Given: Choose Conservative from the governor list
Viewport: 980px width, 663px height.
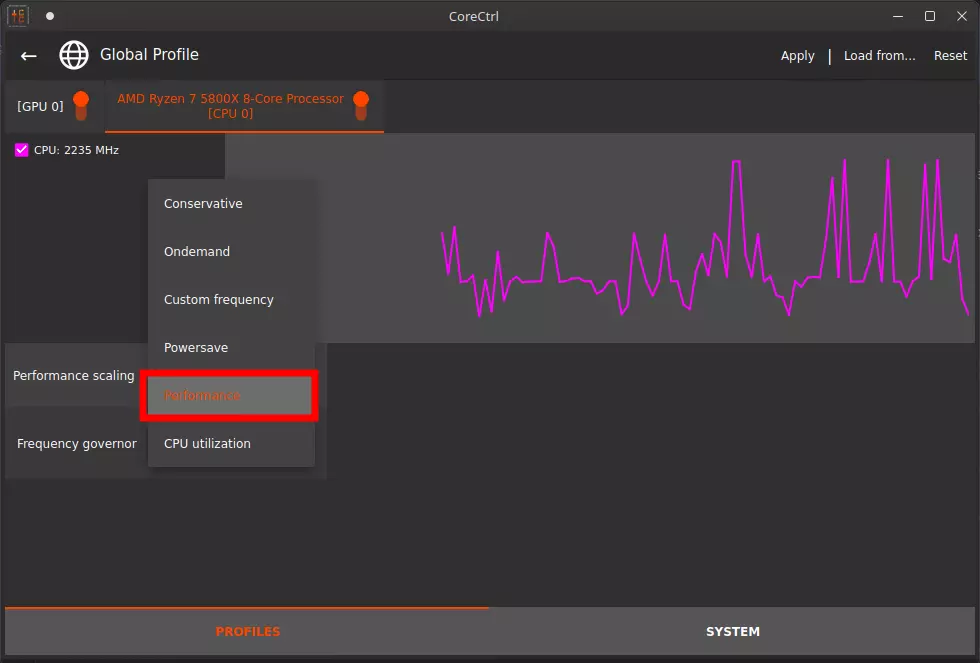Looking at the screenshot, I should (231, 204).
